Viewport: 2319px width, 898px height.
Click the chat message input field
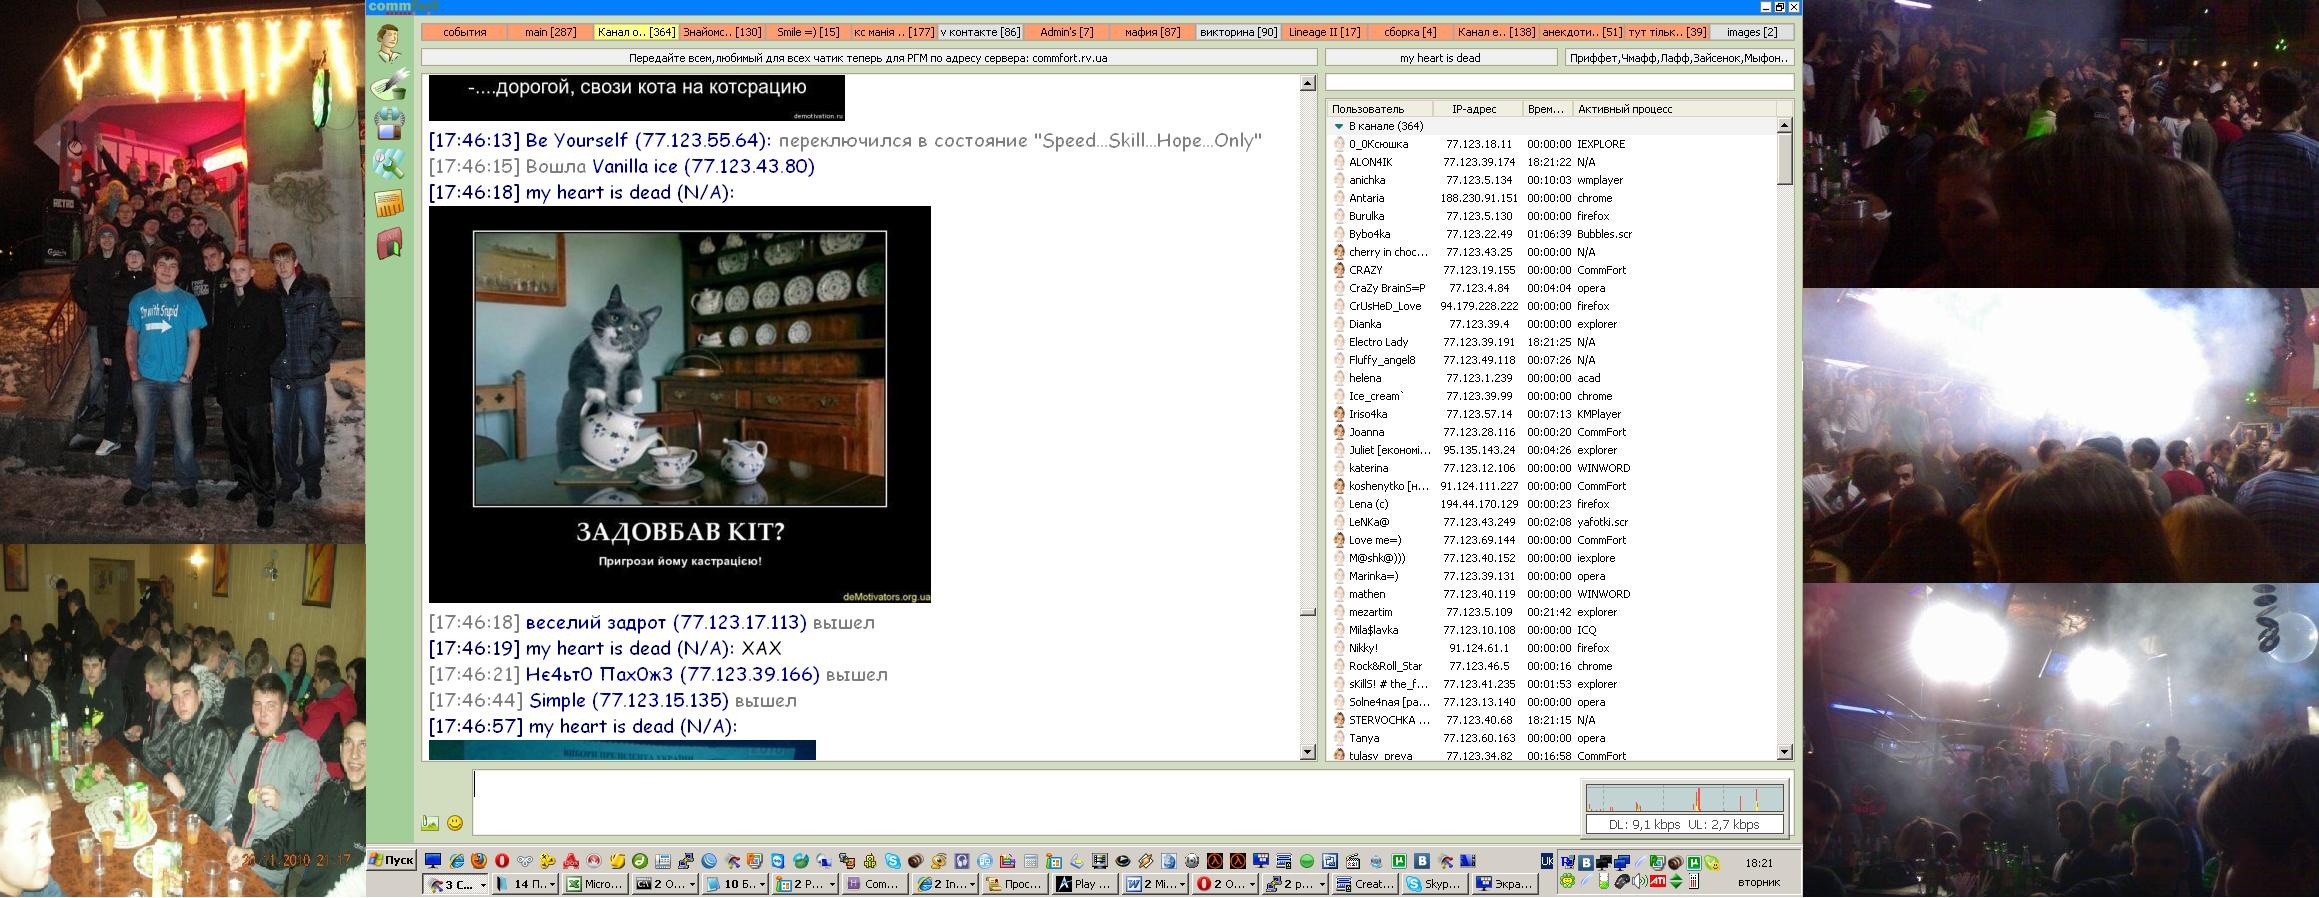pos(1020,802)
